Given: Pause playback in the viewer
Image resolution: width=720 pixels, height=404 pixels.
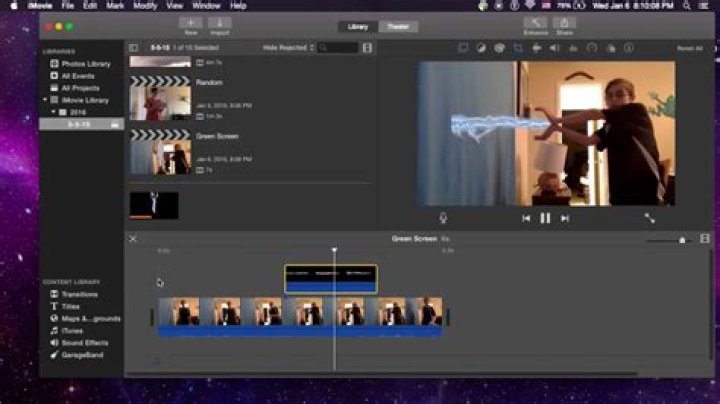Looking at the screenshot, I should point(545,219).
